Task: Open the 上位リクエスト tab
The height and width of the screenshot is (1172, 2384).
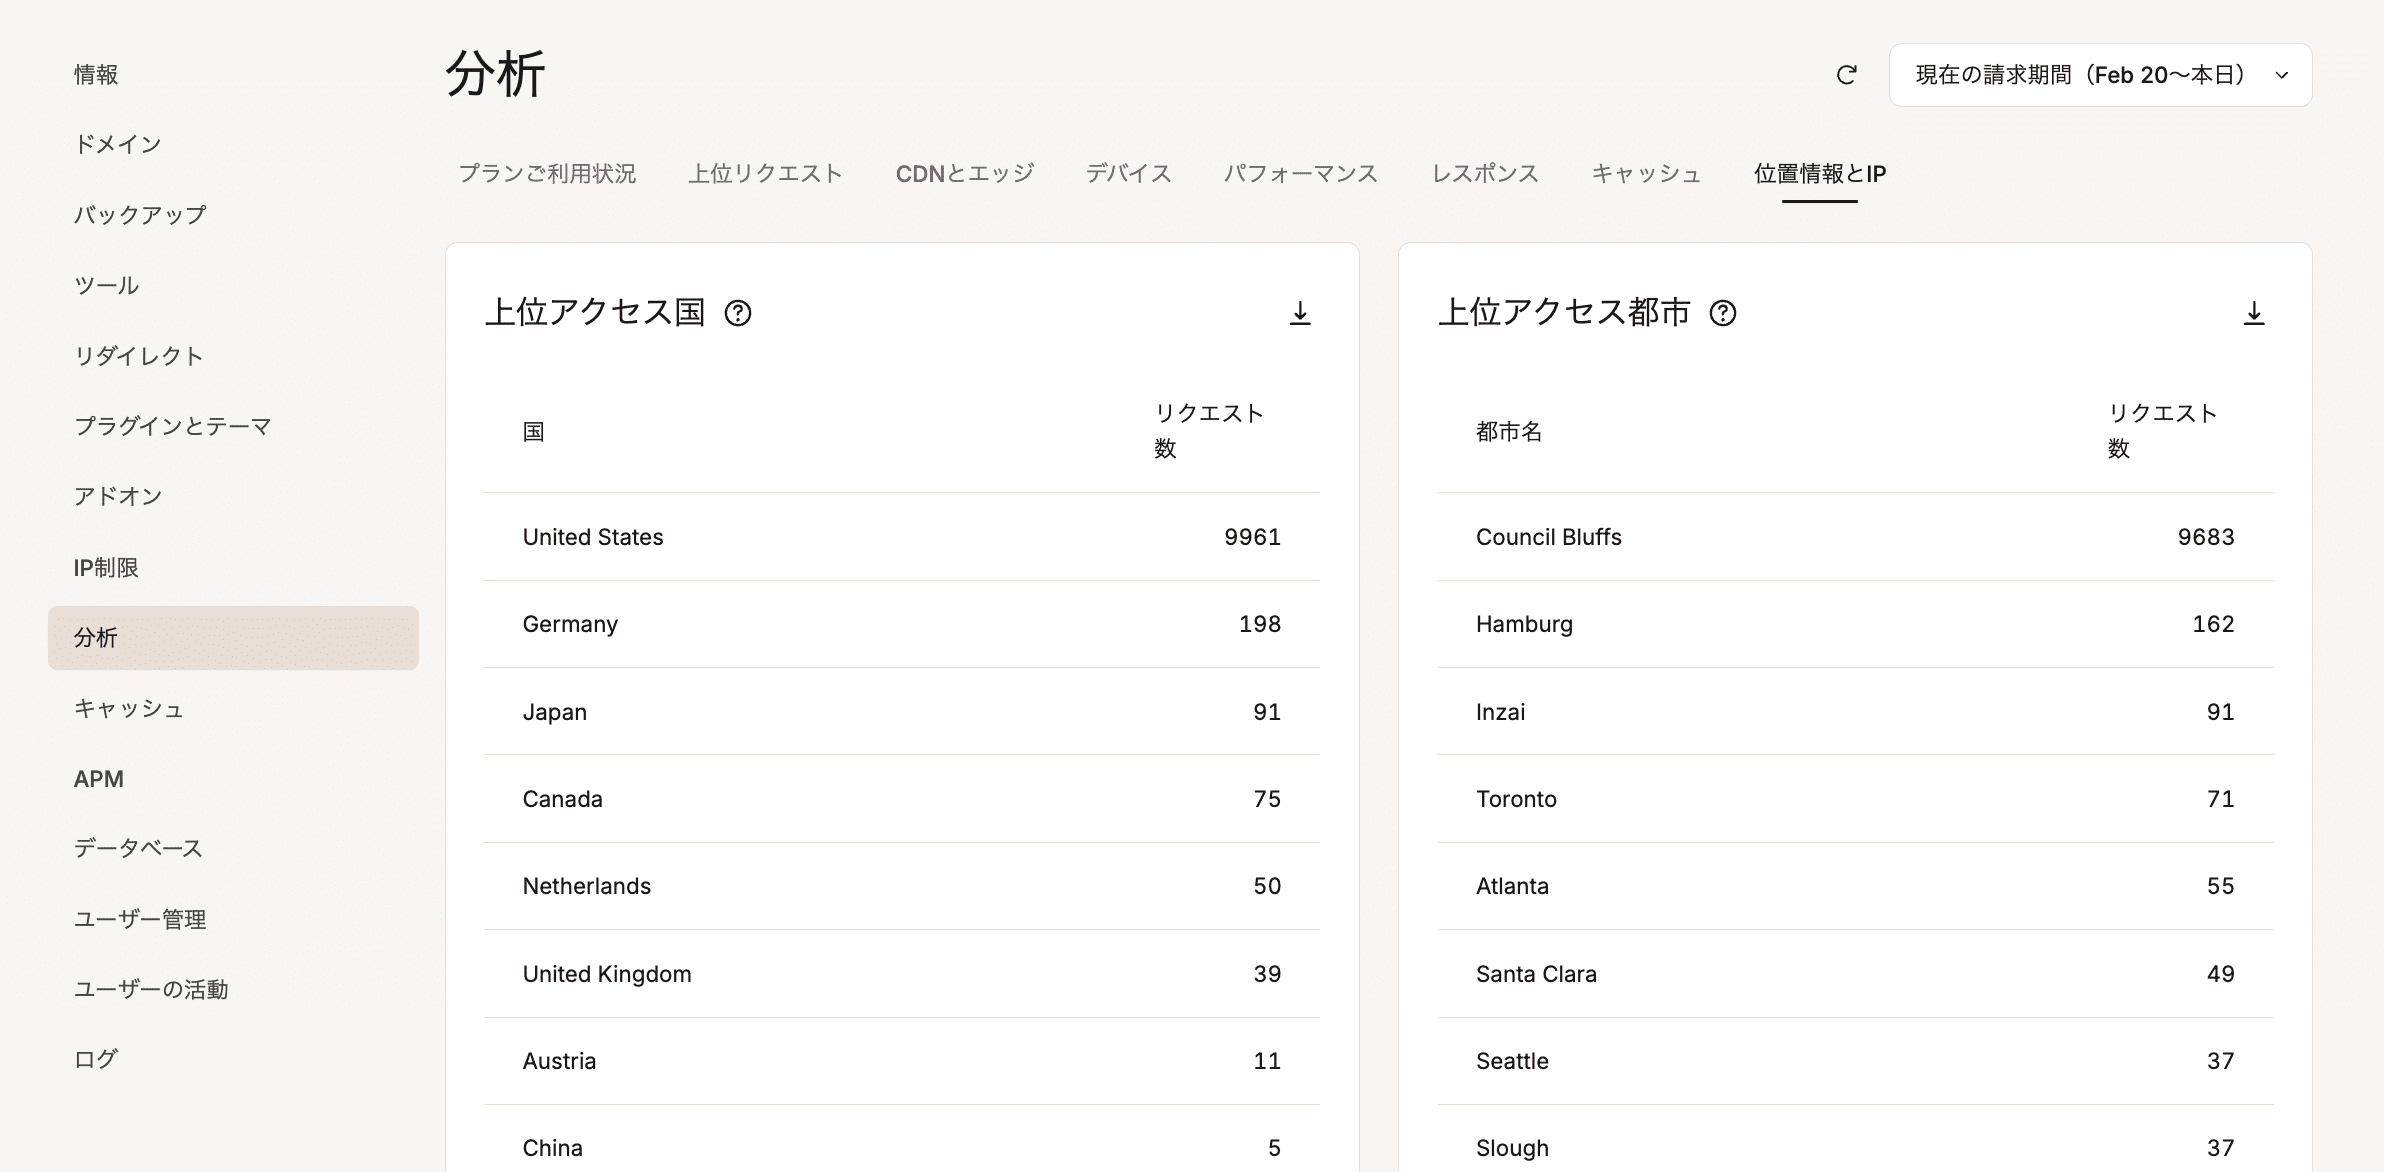Action: pyautogui.click(x=765, y=173)
